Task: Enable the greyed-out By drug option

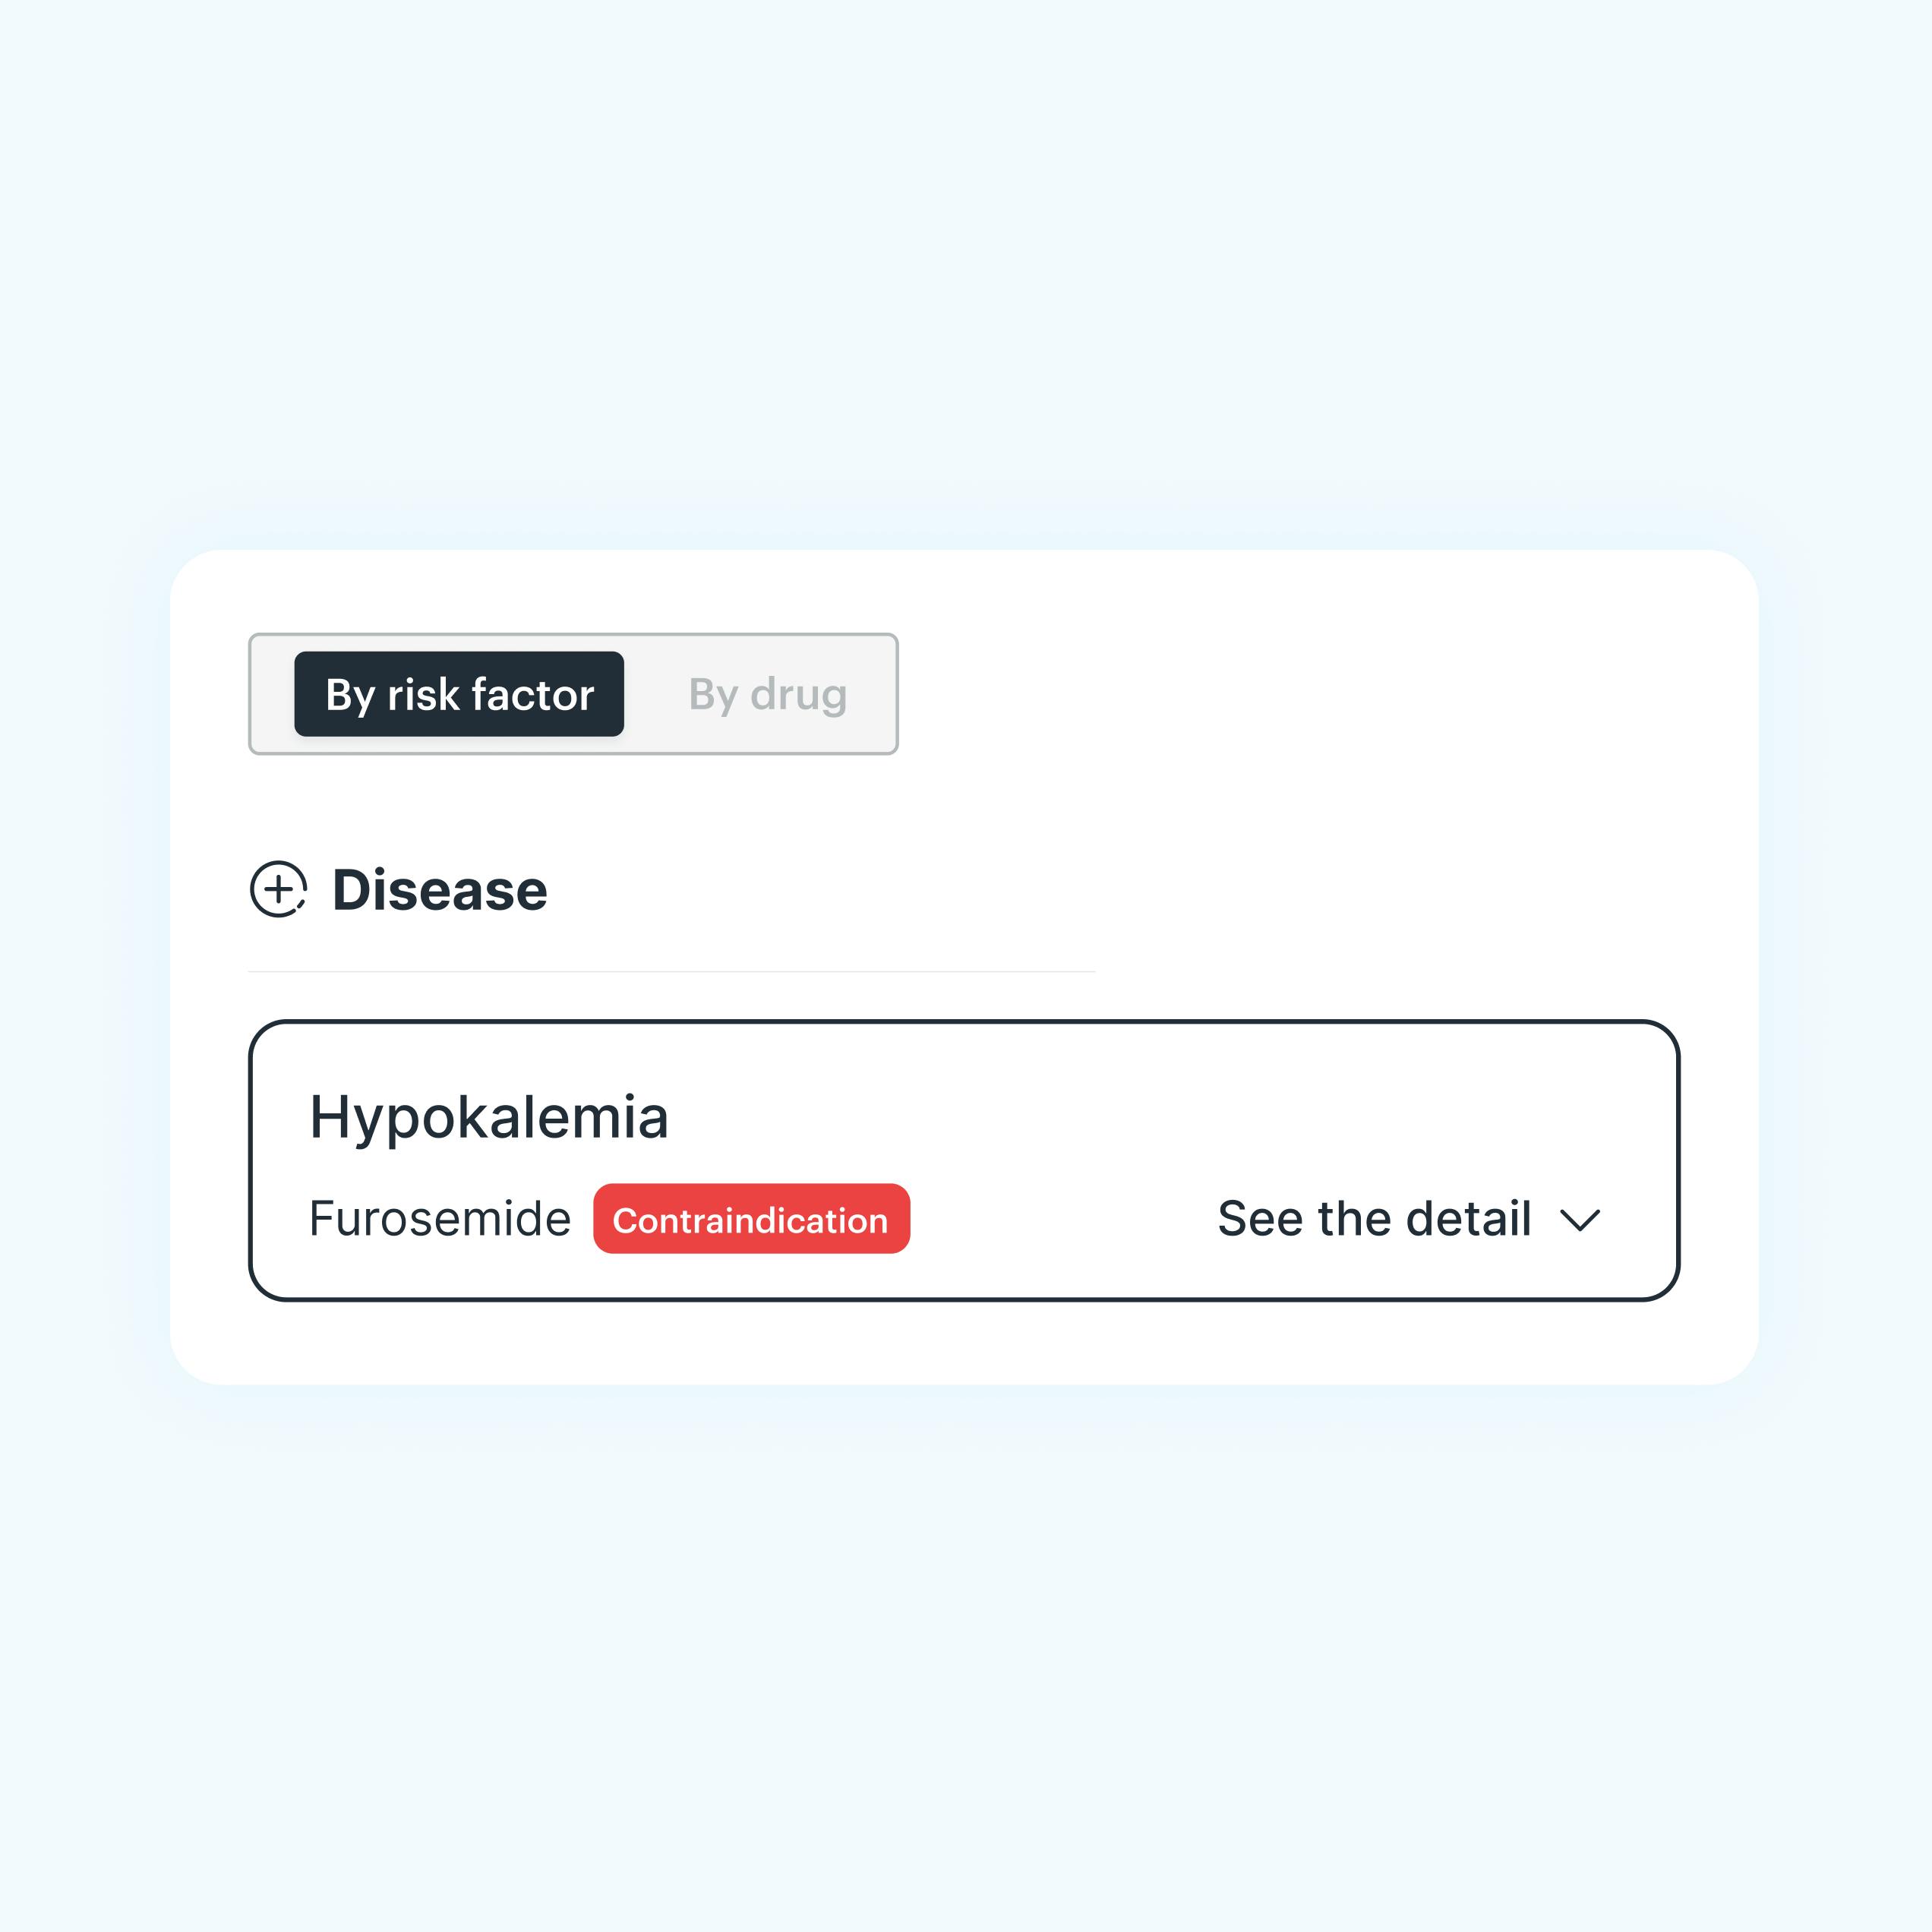Action: 767,694
